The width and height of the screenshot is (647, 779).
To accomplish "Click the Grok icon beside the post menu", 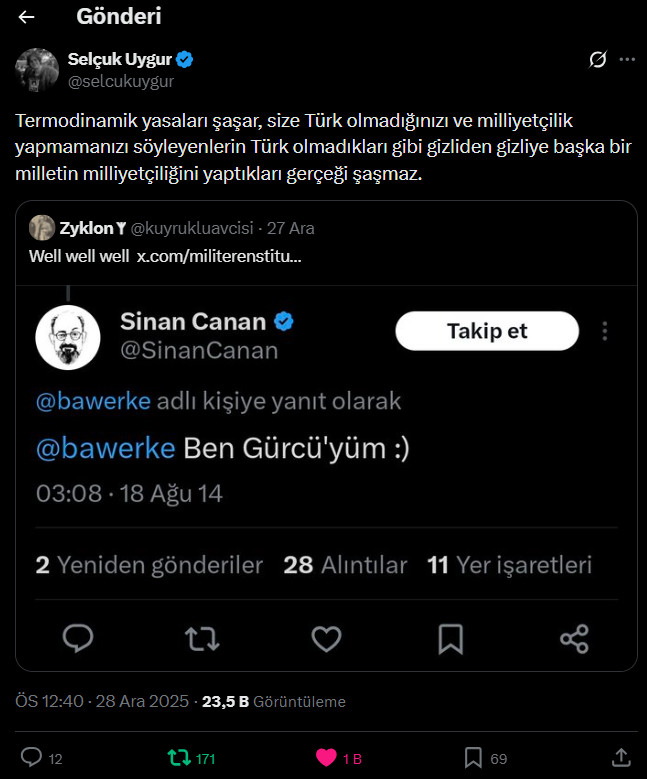I will click(598, 60).
